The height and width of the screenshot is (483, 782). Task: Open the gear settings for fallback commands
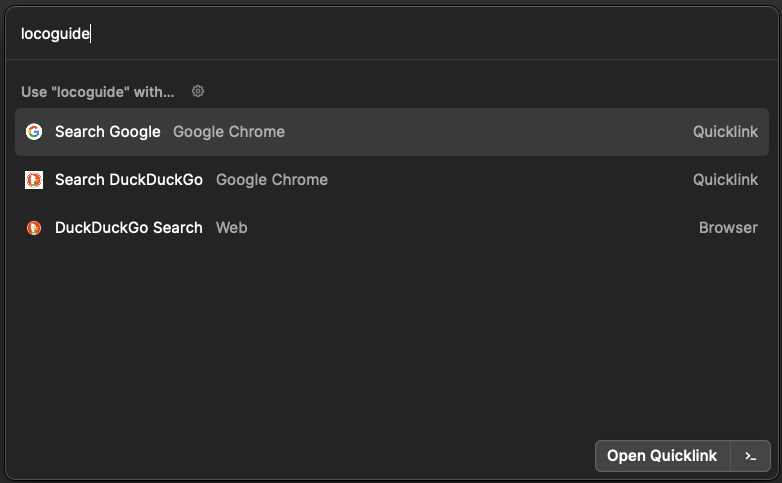[x=198, y=92]
